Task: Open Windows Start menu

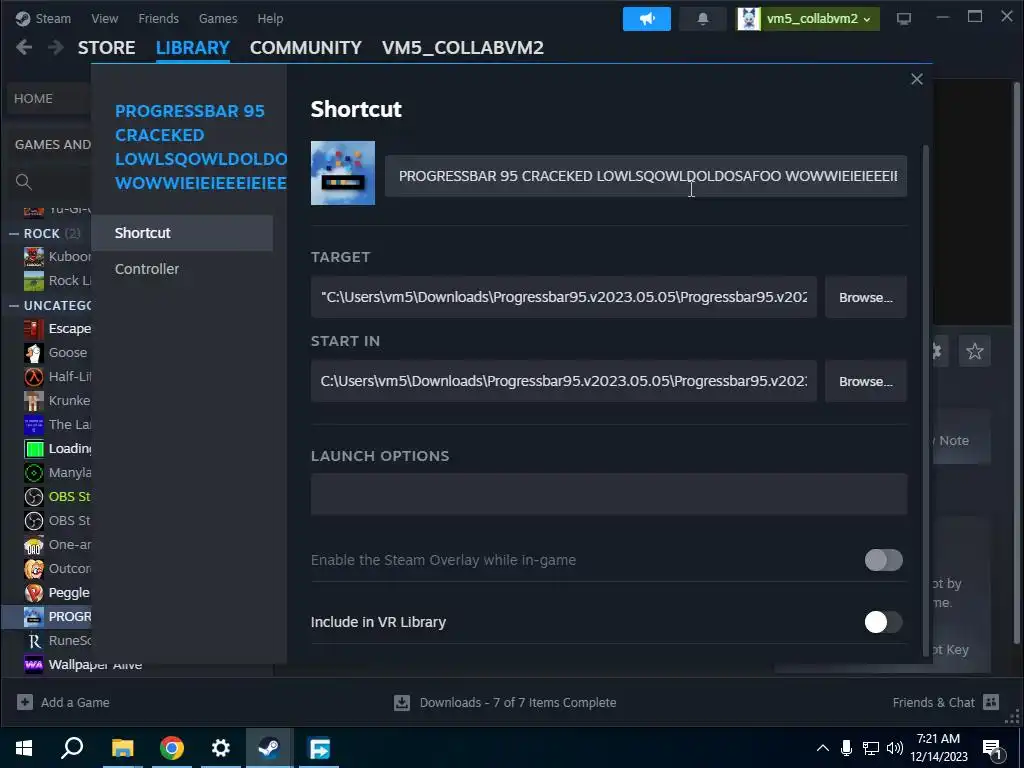Action: (x=24, y=748)
